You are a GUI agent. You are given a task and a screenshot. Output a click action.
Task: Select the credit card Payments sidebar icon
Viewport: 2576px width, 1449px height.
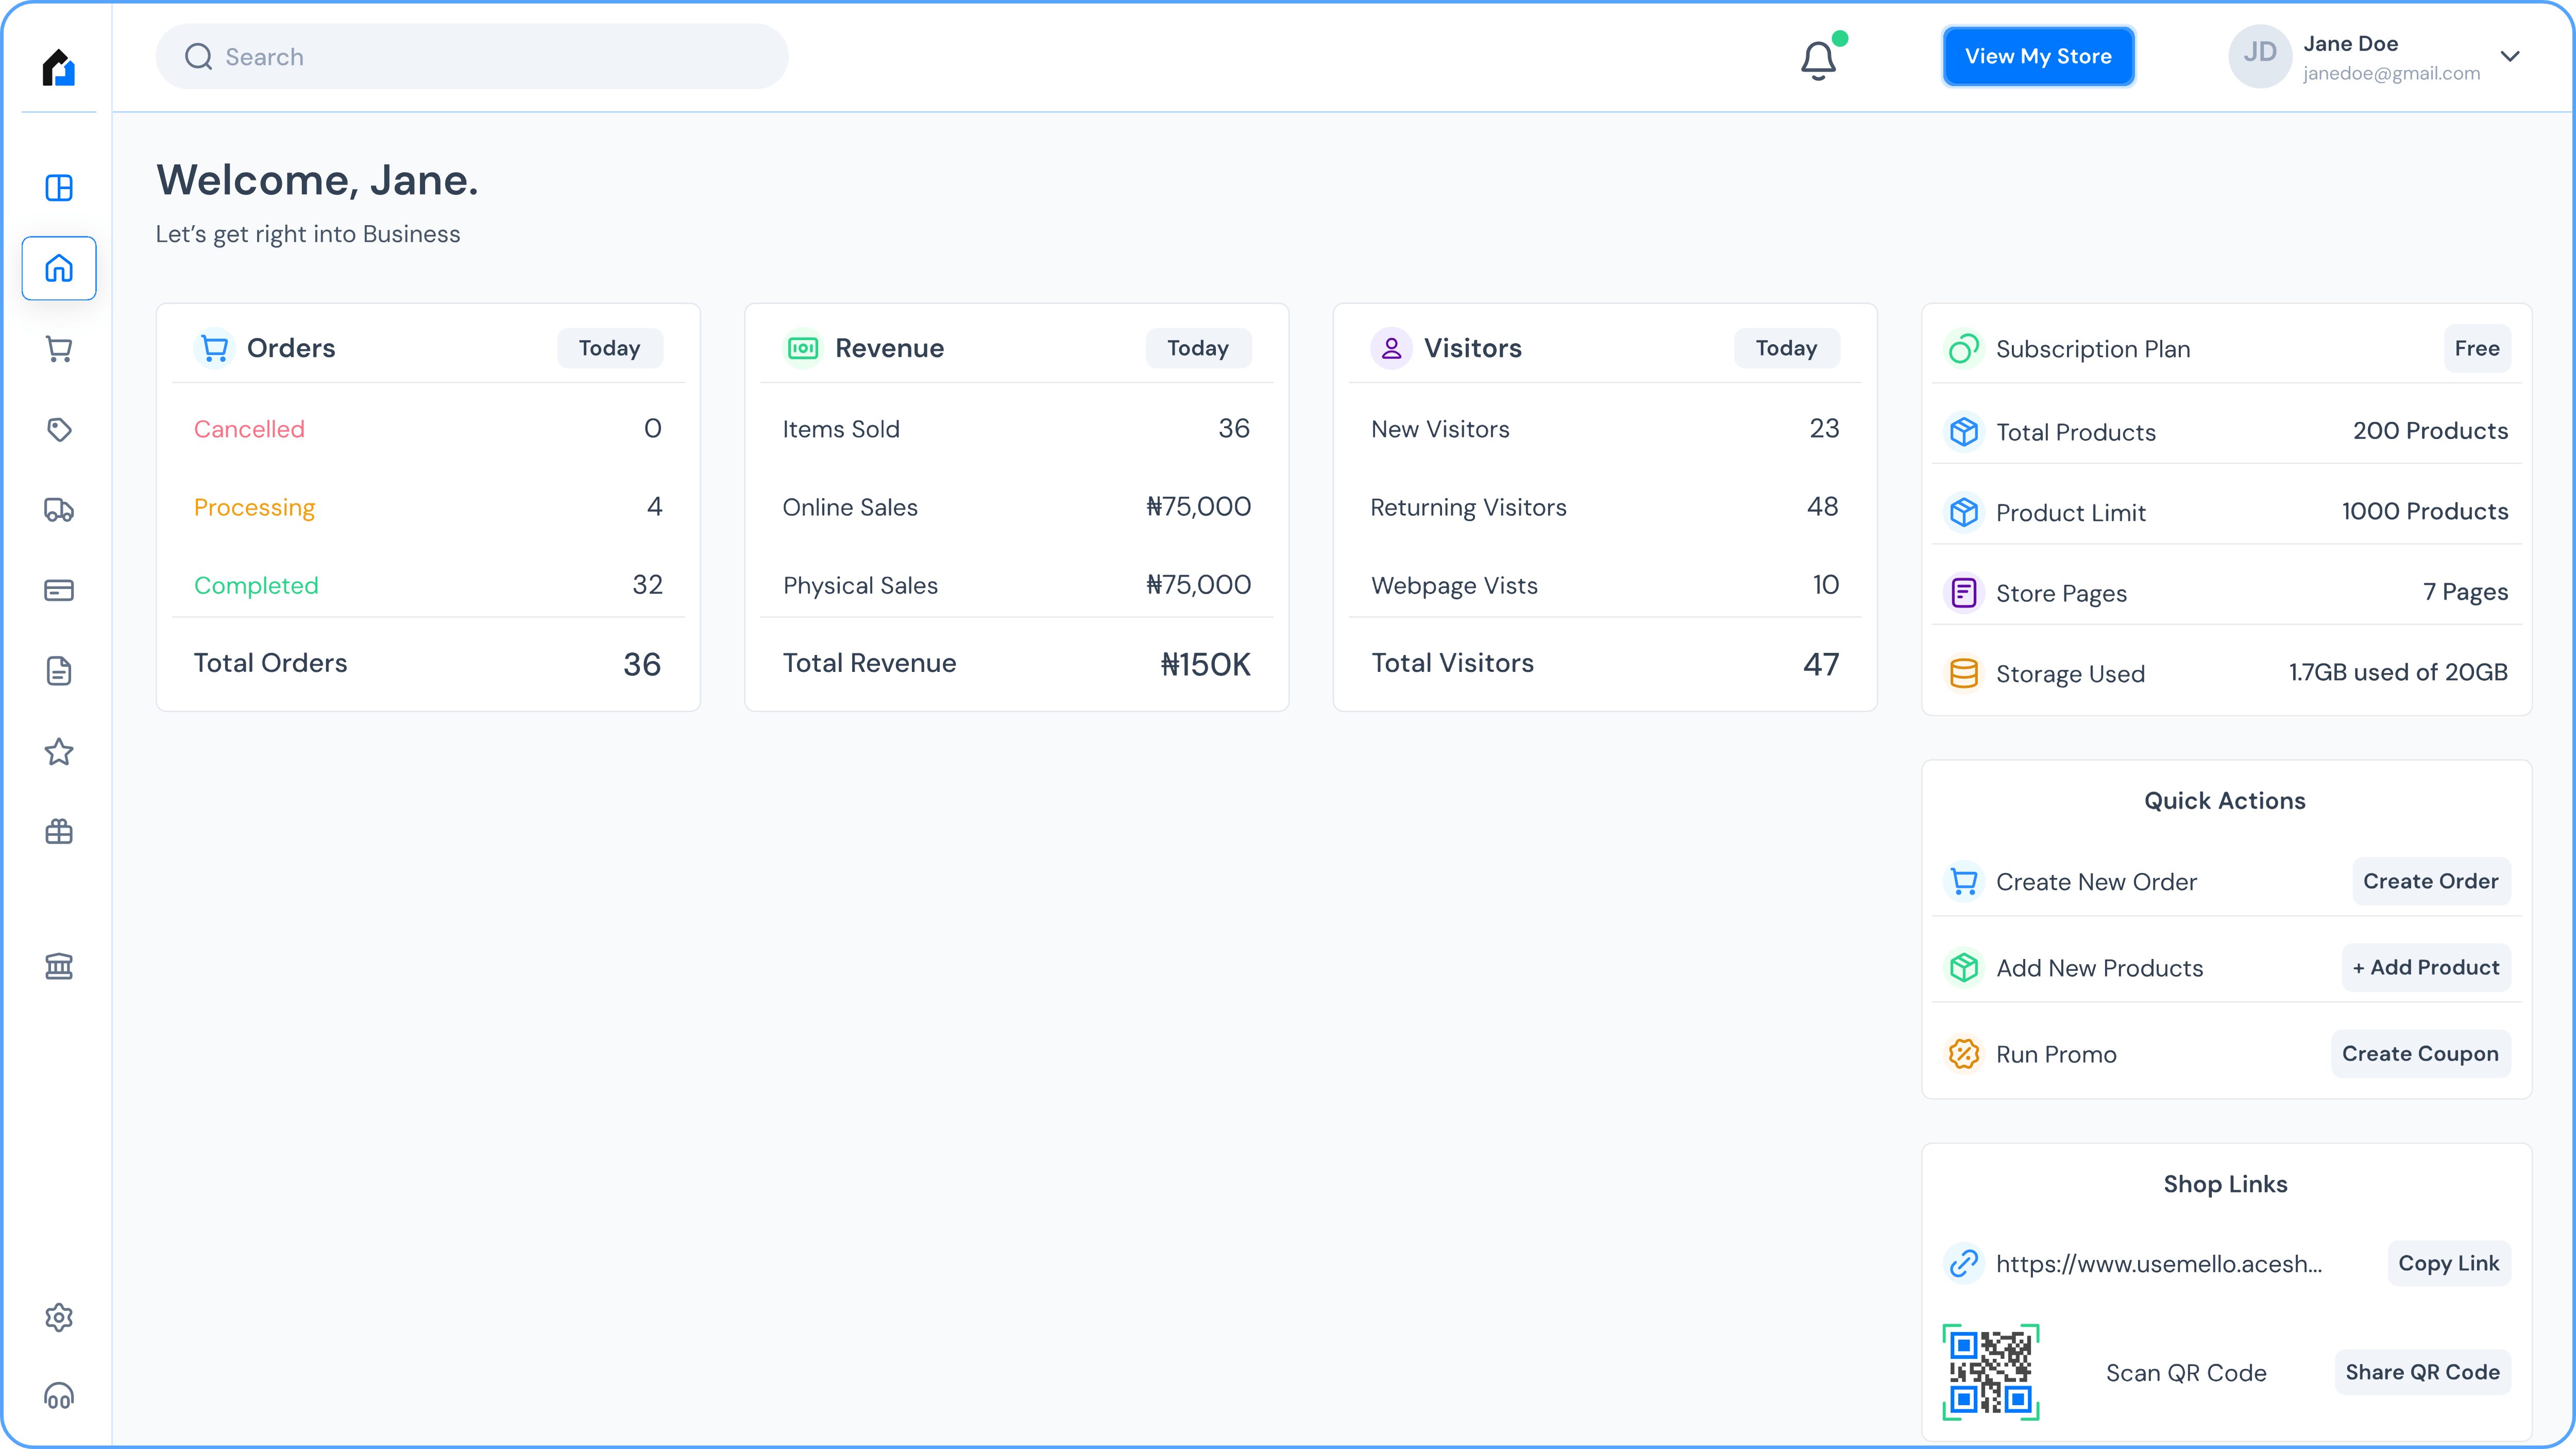(59, 590)
